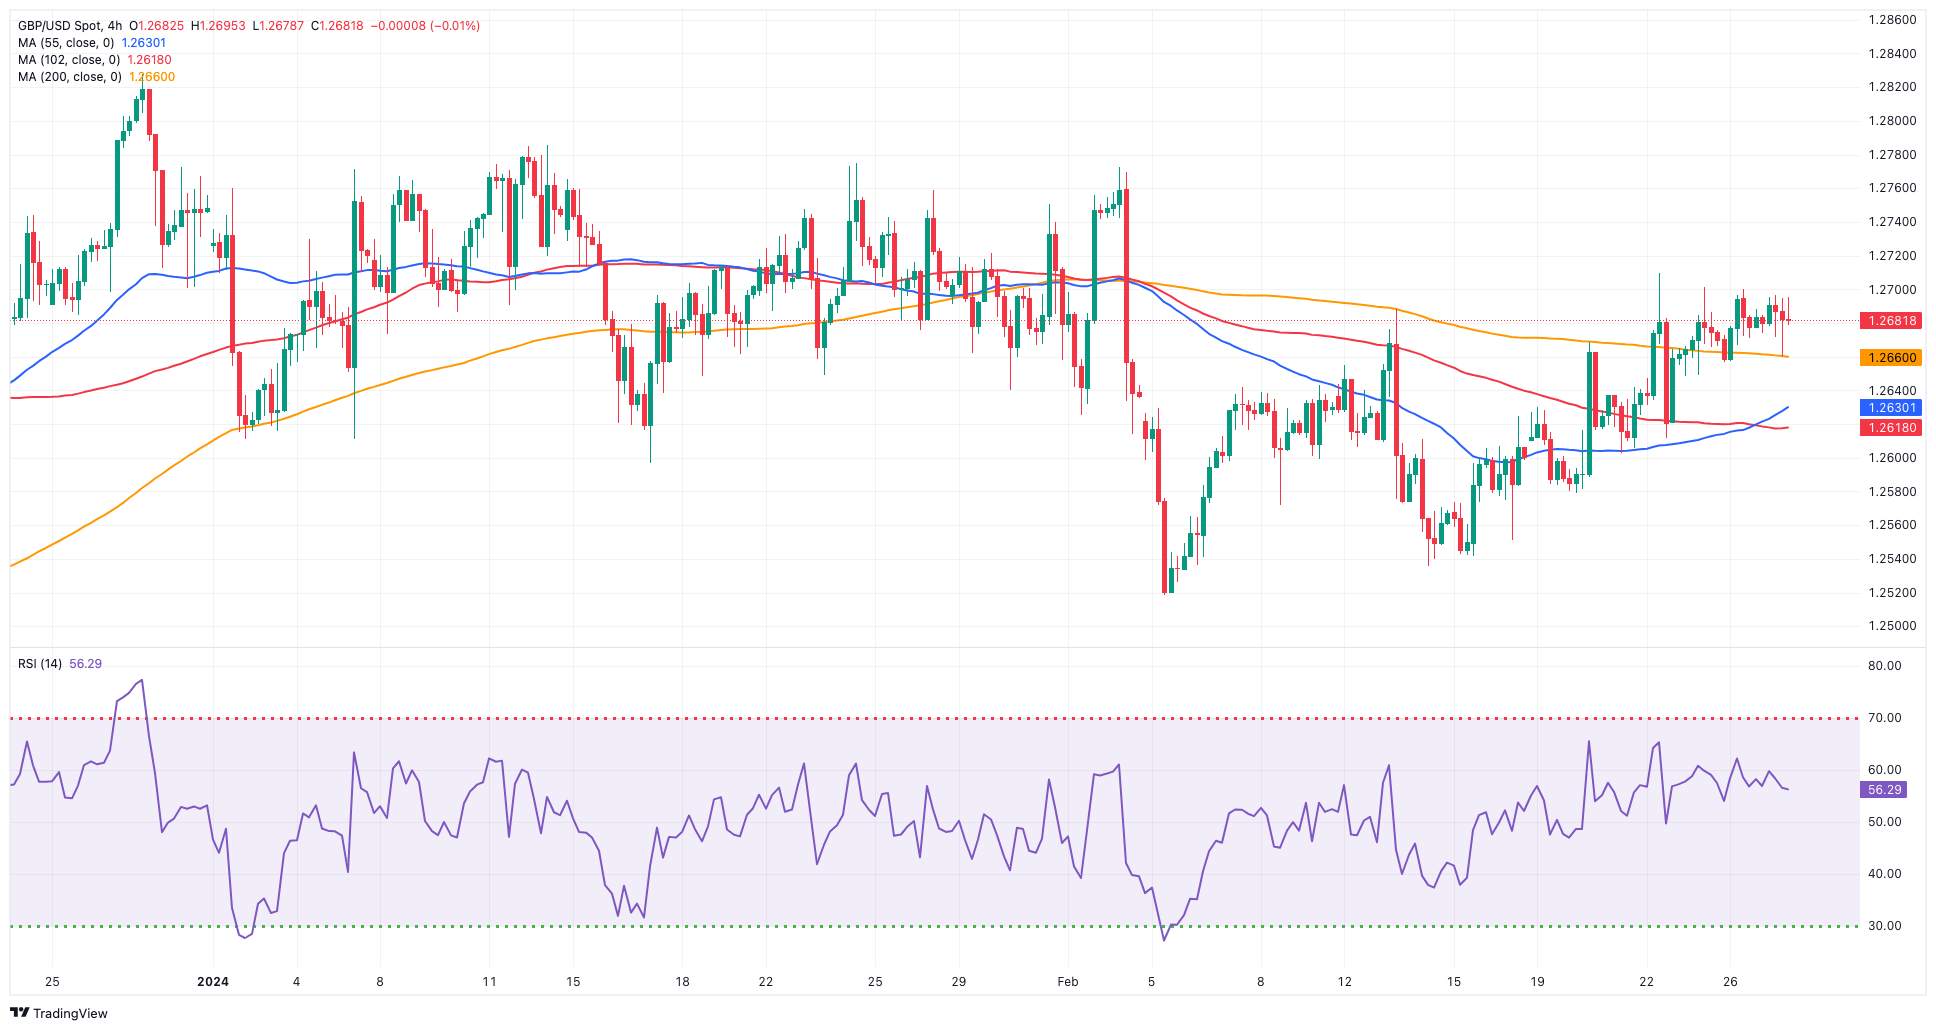Click the 1.25600 price axis label
1936x1030 pixels.
1892,525
